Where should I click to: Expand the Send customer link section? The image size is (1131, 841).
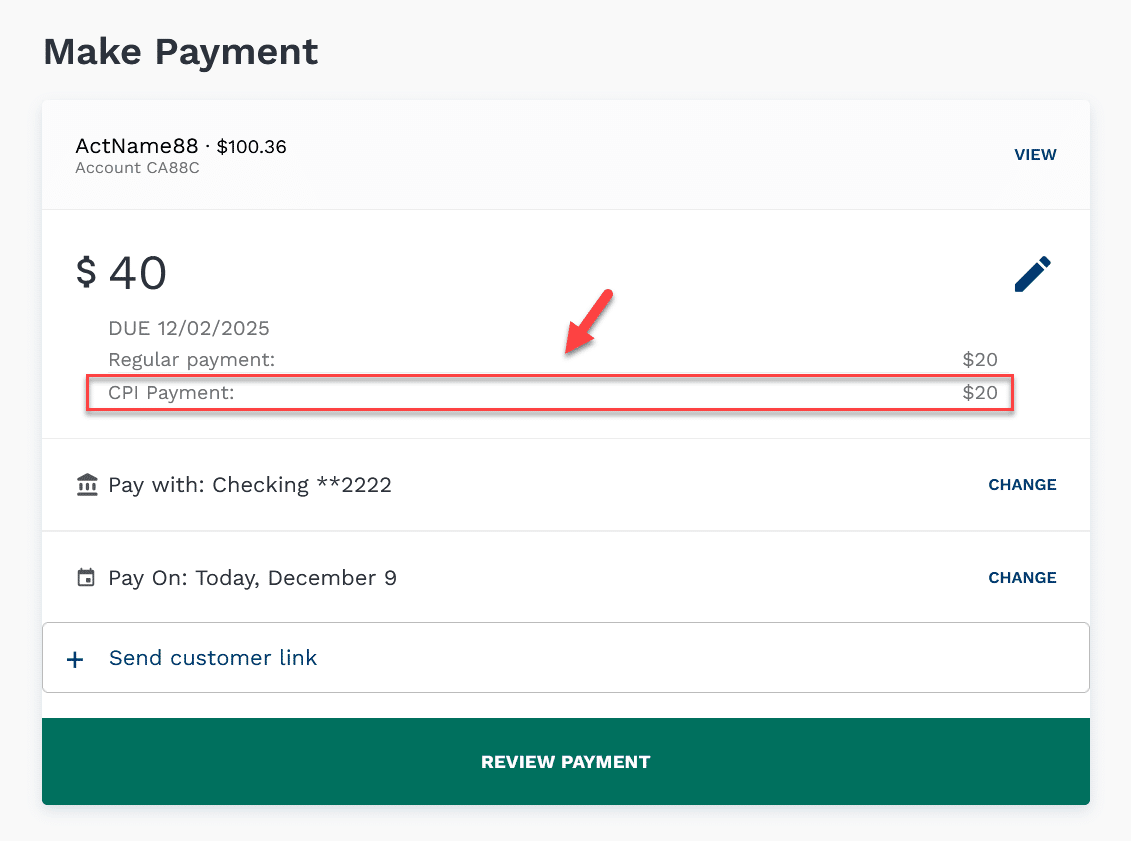click(x=213, y=658)
